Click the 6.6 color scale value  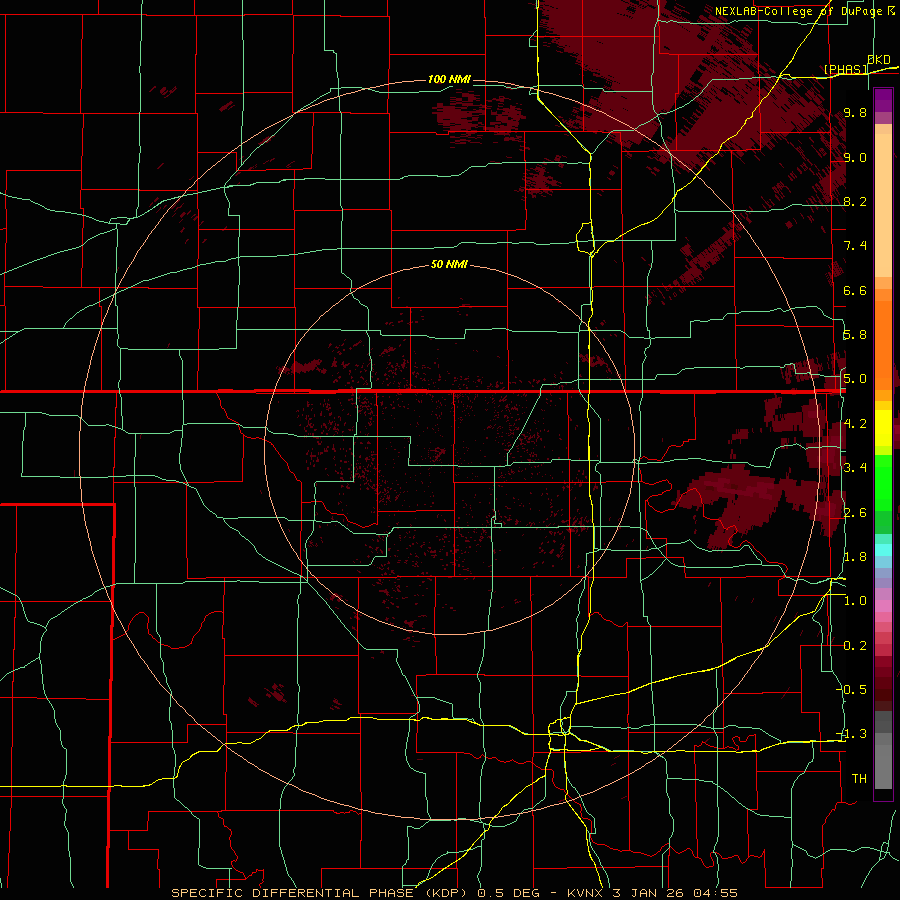(855, 291)
